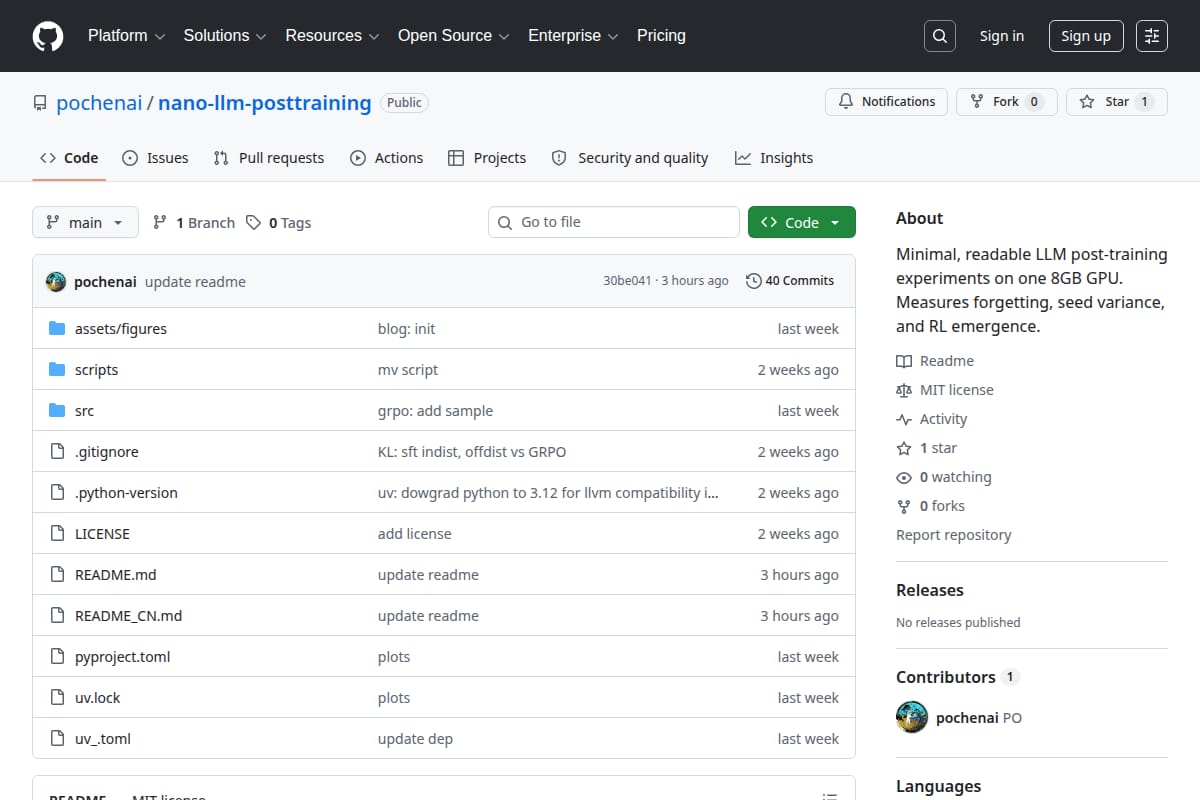The height and width of the screenshot is (800, 1200).
Task: Open the Insights tab
Action: point(774,158)
